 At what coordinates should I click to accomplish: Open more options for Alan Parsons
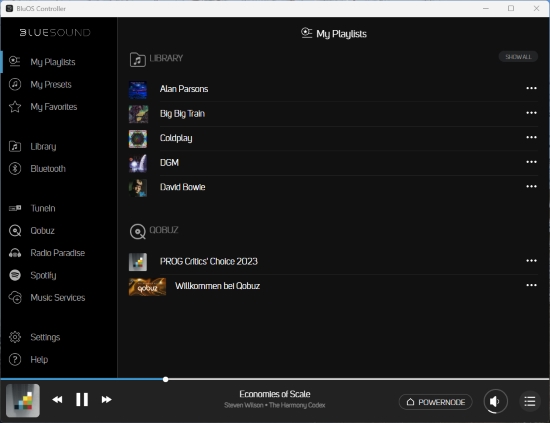pyautogui.click(x=531, y=88)
